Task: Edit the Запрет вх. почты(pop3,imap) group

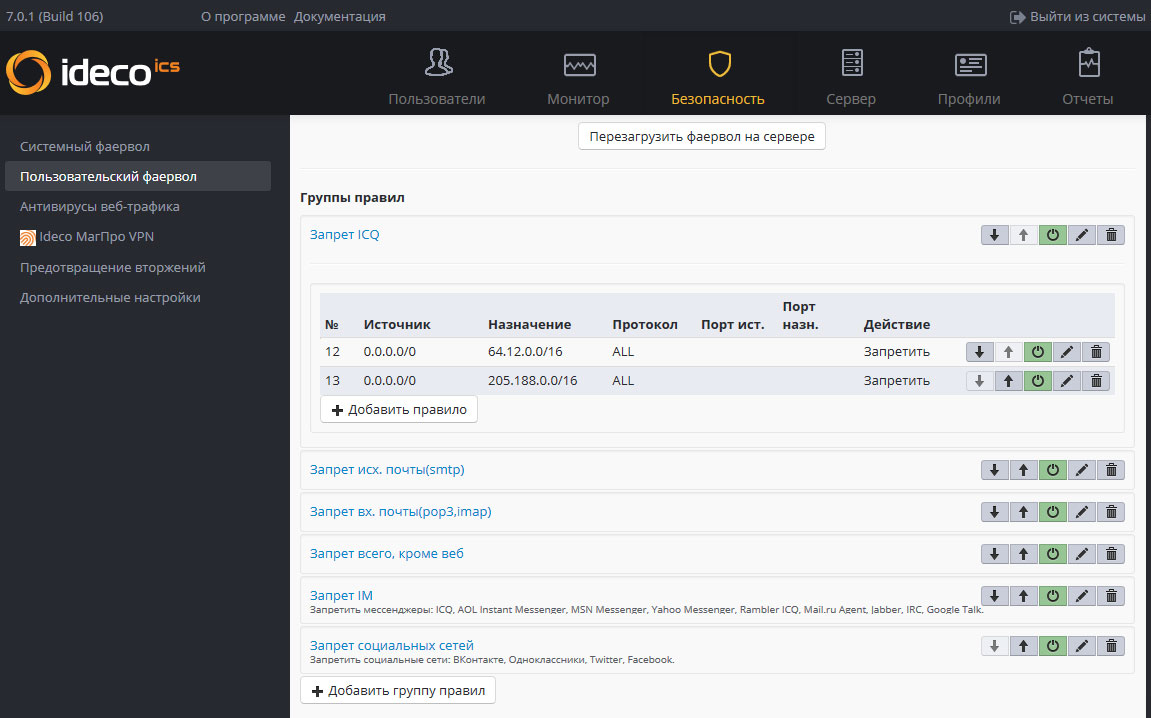Action: [1082, 512]
